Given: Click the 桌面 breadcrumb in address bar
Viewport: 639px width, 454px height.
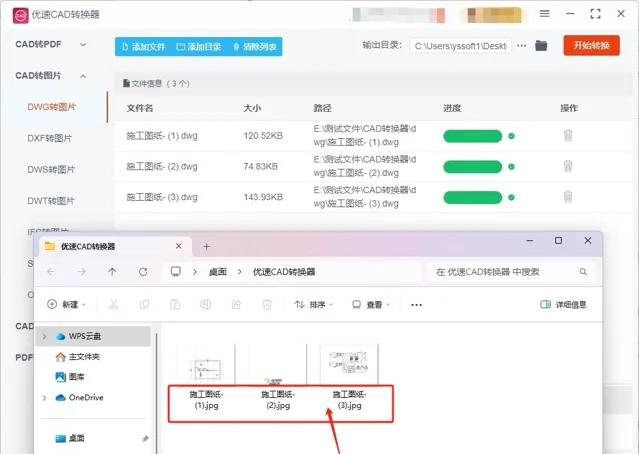Looking at the screenshot, I should click(218, 272).
